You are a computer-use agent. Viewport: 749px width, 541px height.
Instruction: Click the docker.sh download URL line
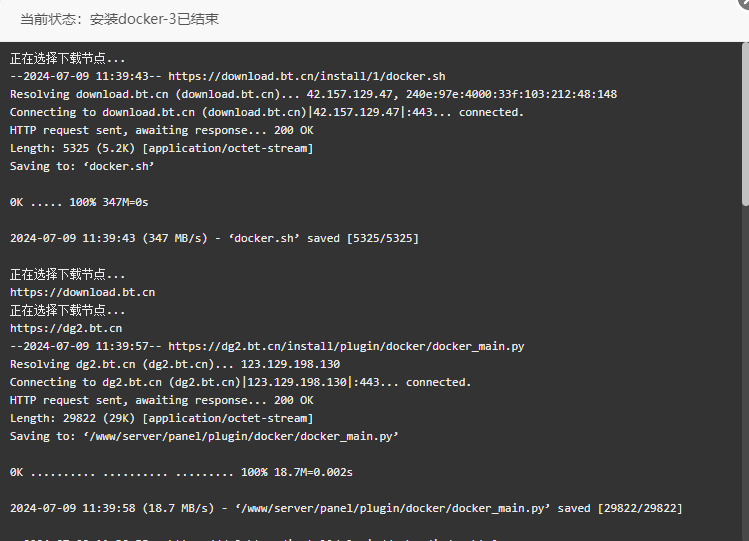228,76
